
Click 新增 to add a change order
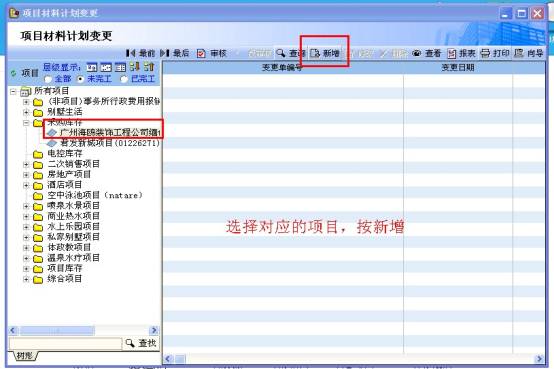click(325, 53)
